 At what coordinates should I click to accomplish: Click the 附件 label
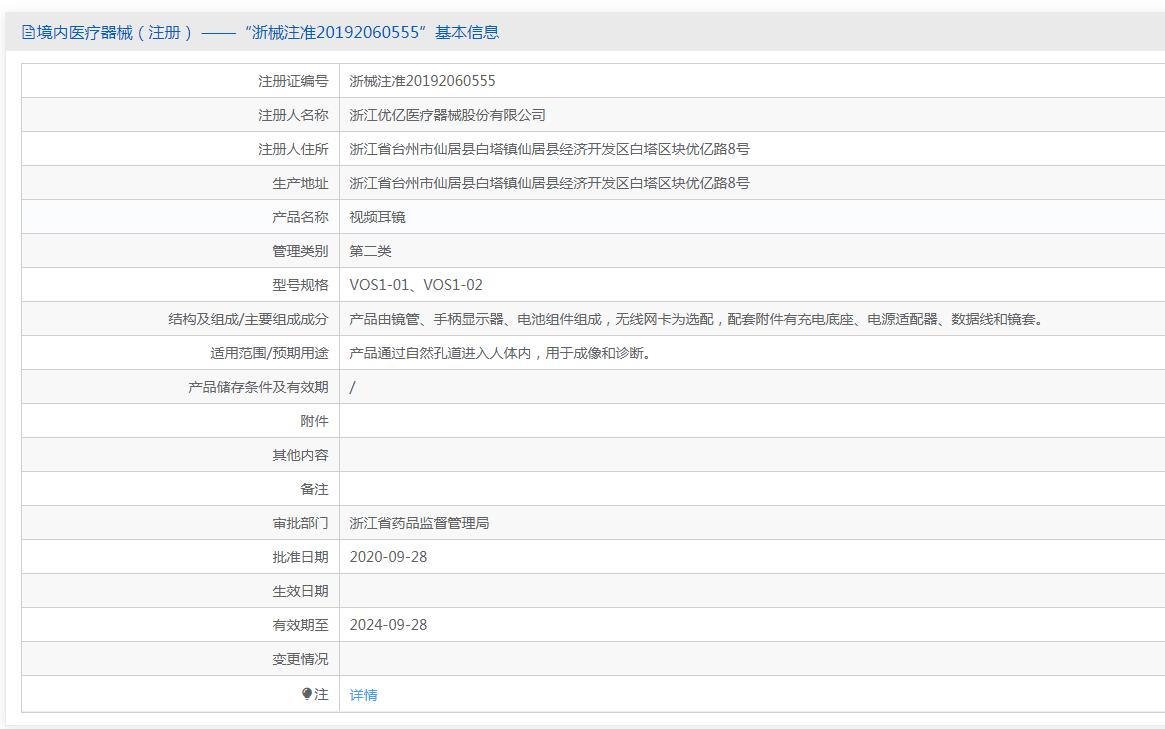pos(314,421)
